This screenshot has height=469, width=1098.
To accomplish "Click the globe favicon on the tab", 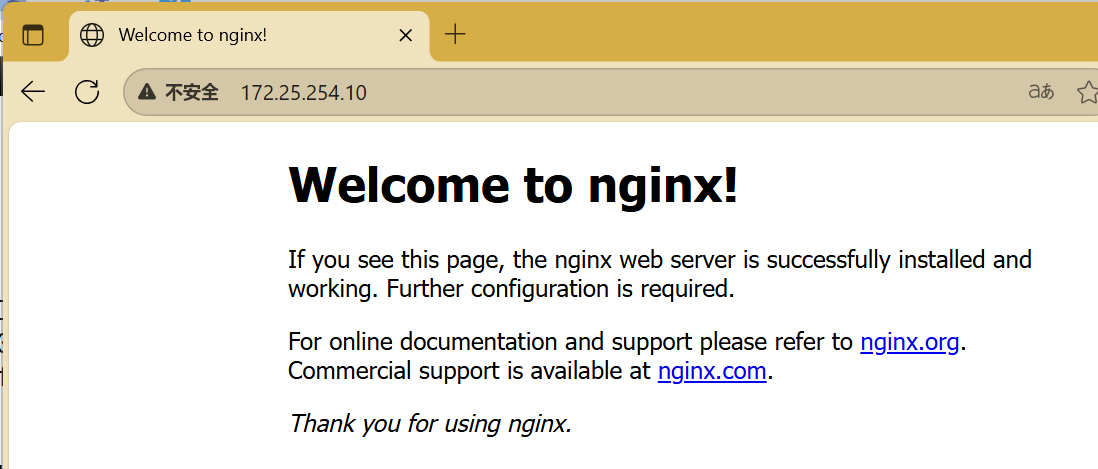I will click(x=92, y=35).
